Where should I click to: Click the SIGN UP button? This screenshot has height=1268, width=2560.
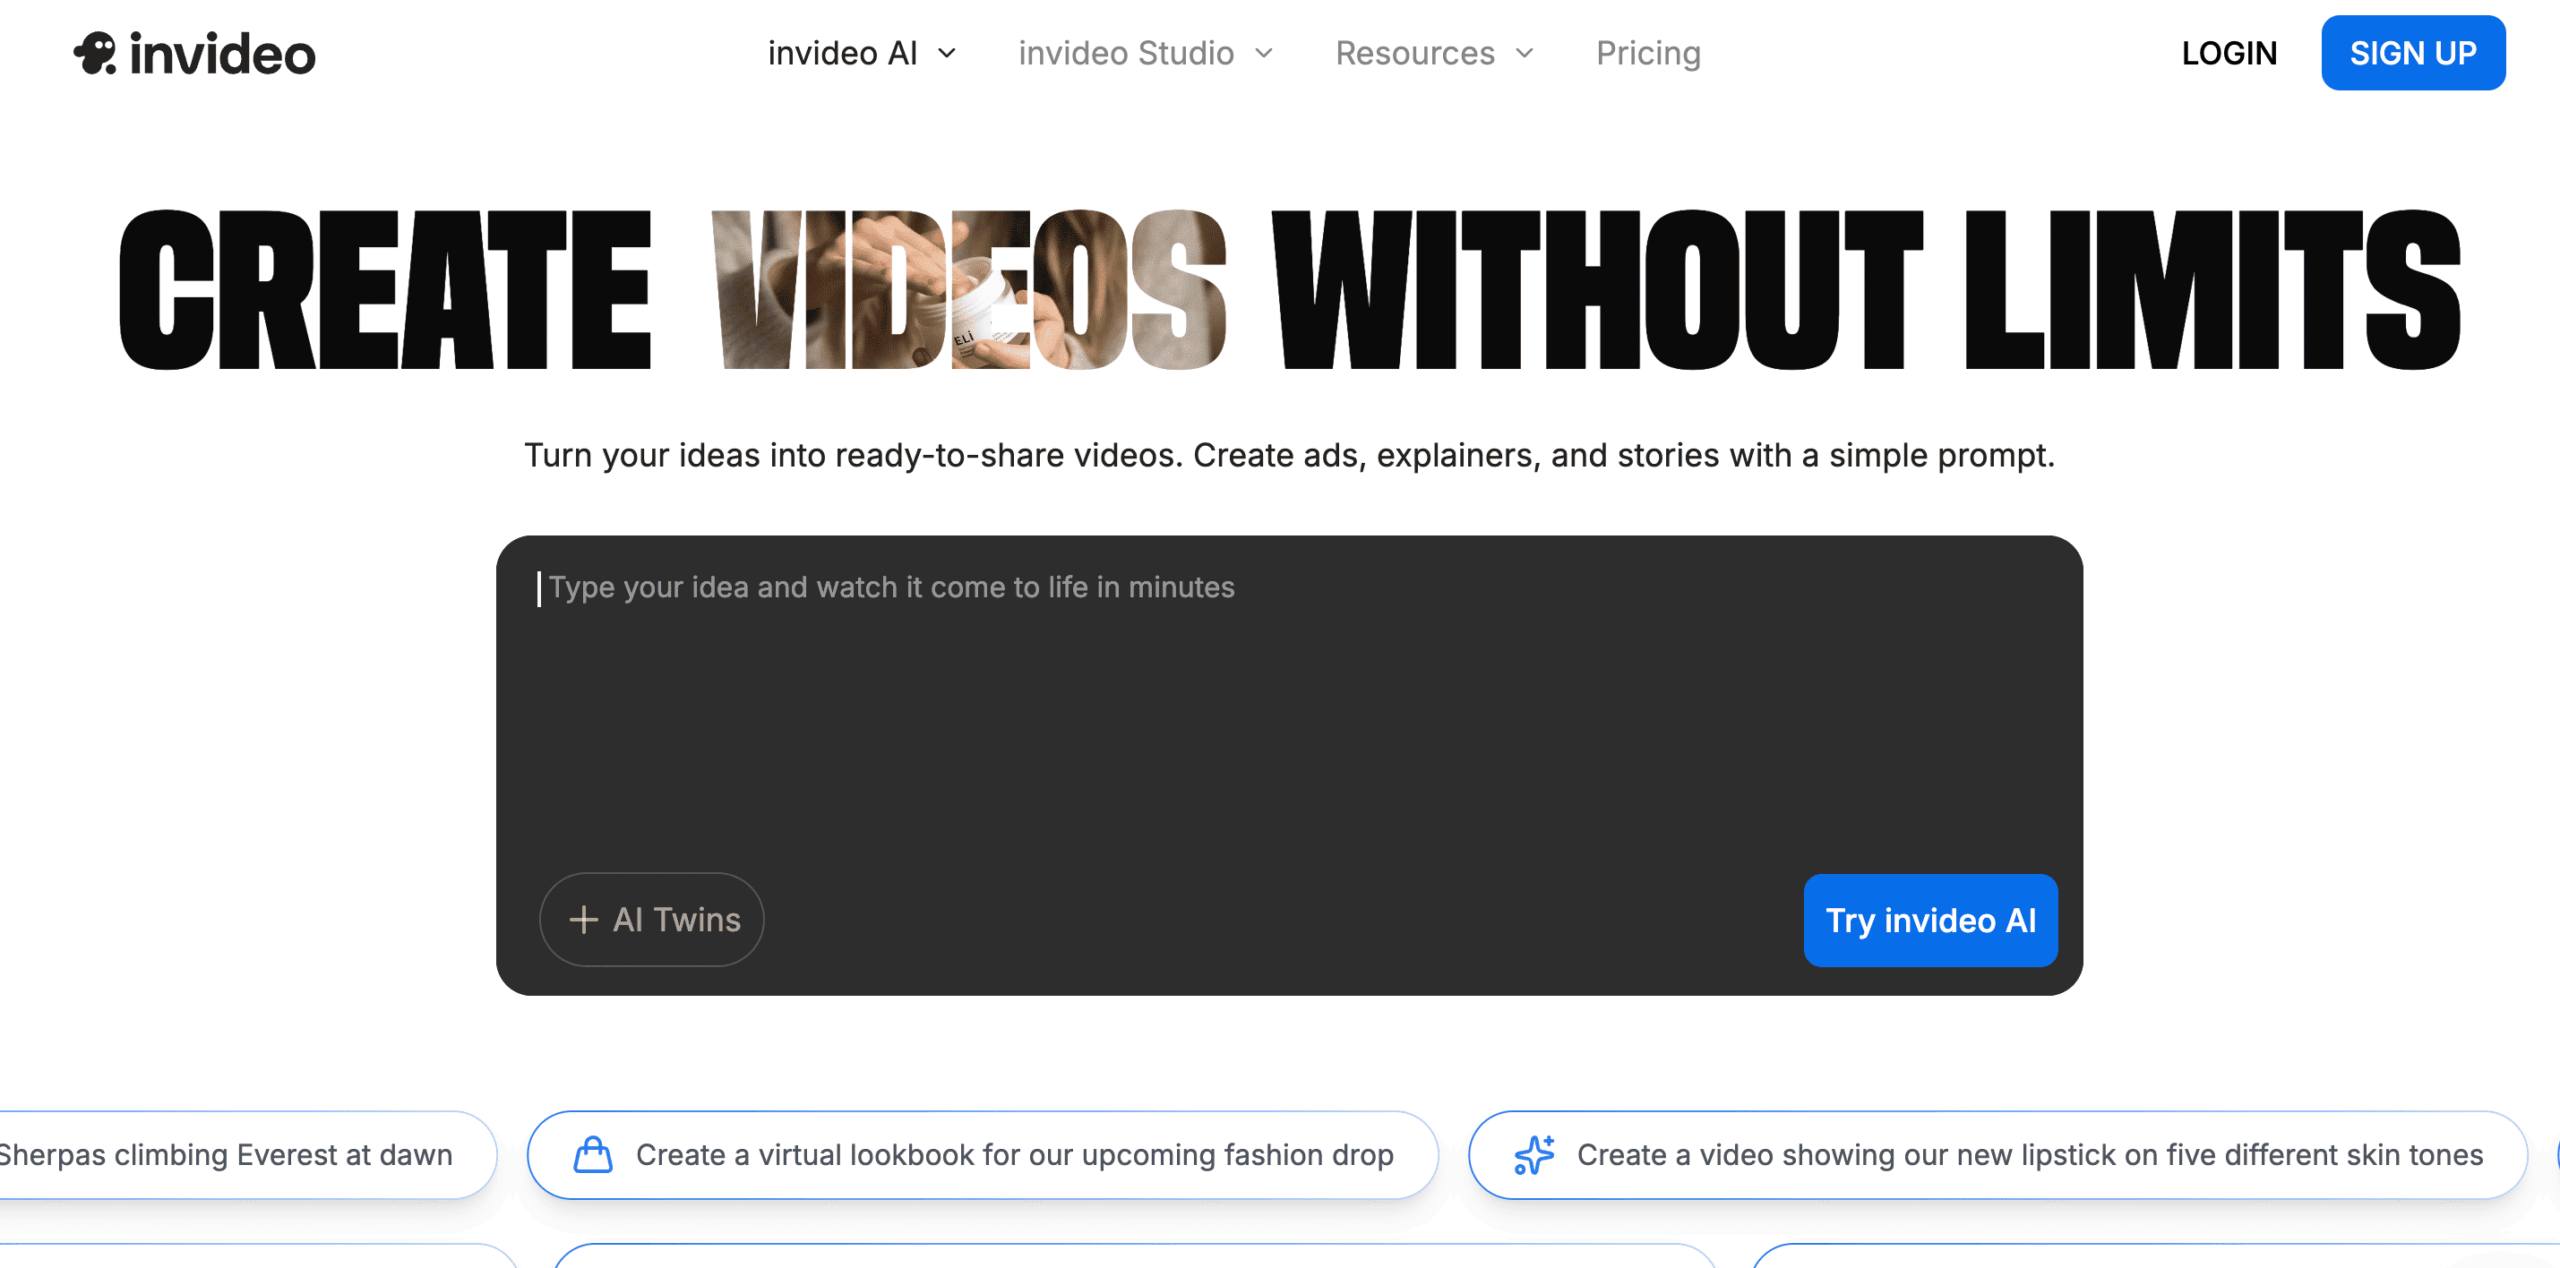pos(2413,53)
